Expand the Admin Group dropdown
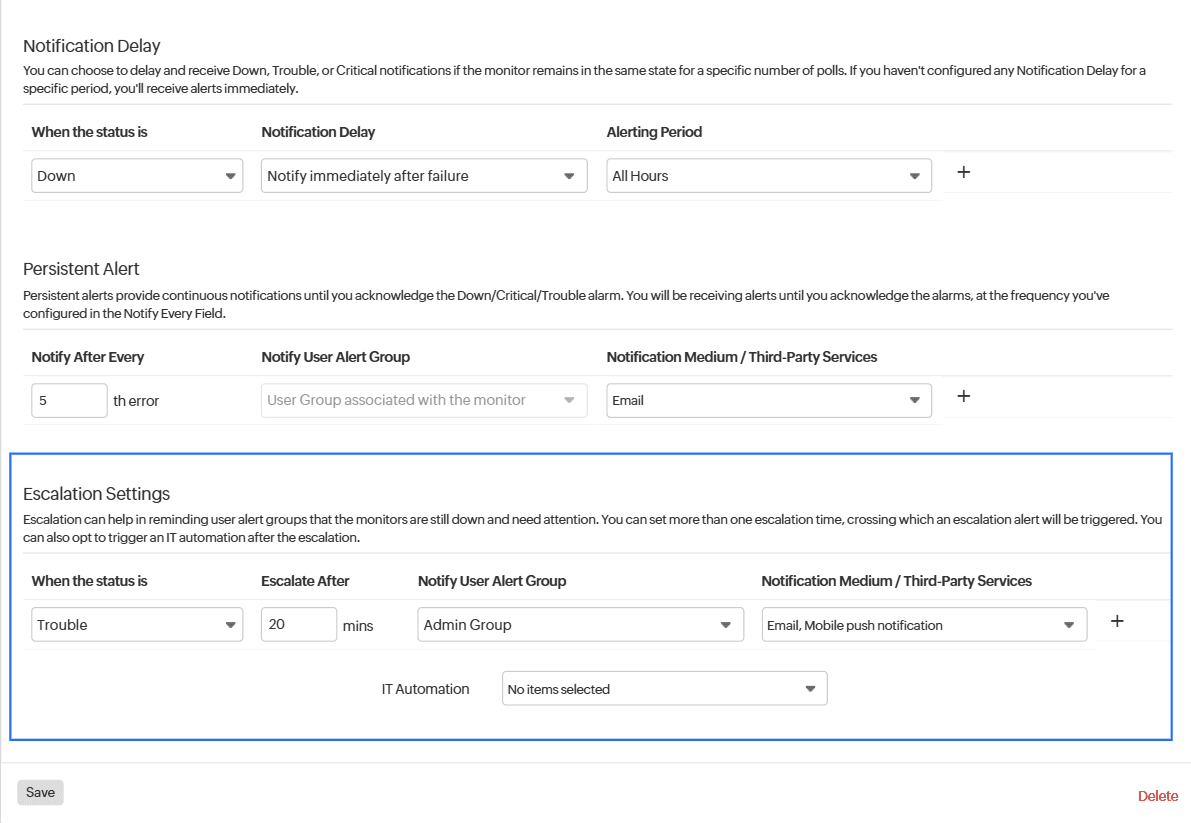Viewport: 1191px width, 823px height. 580,625
